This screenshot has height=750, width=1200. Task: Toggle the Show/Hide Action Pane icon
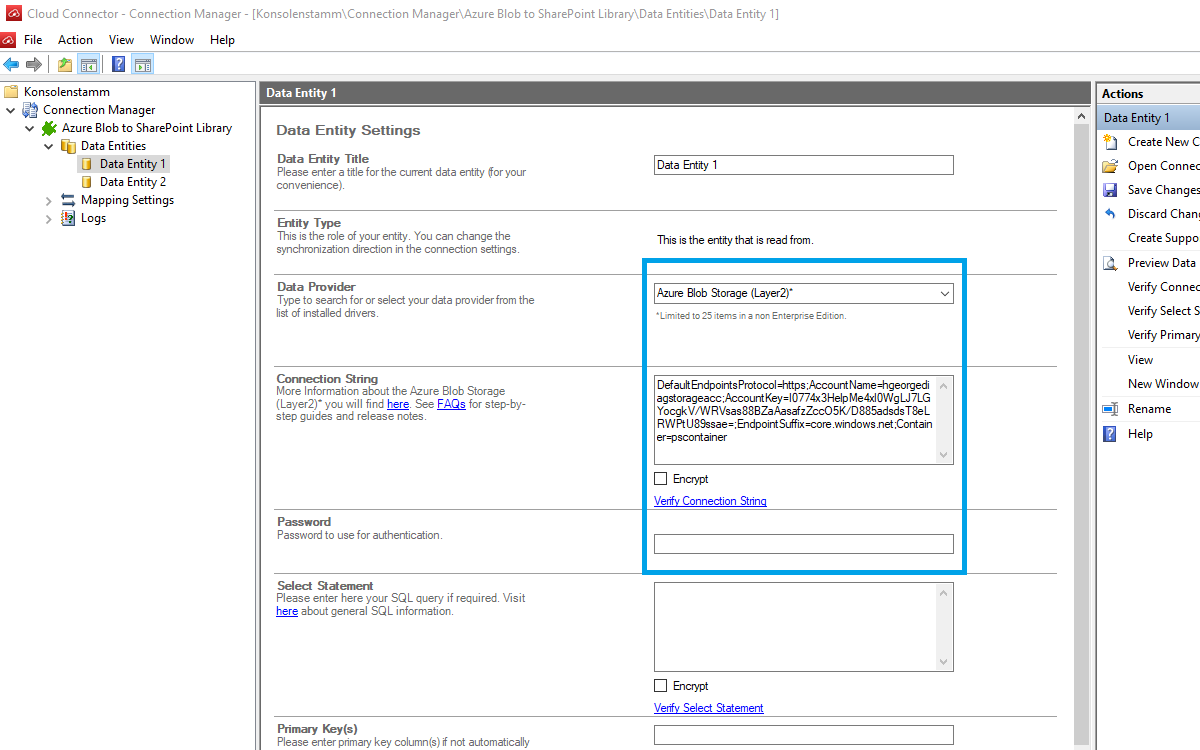click(x=143, y=65)
